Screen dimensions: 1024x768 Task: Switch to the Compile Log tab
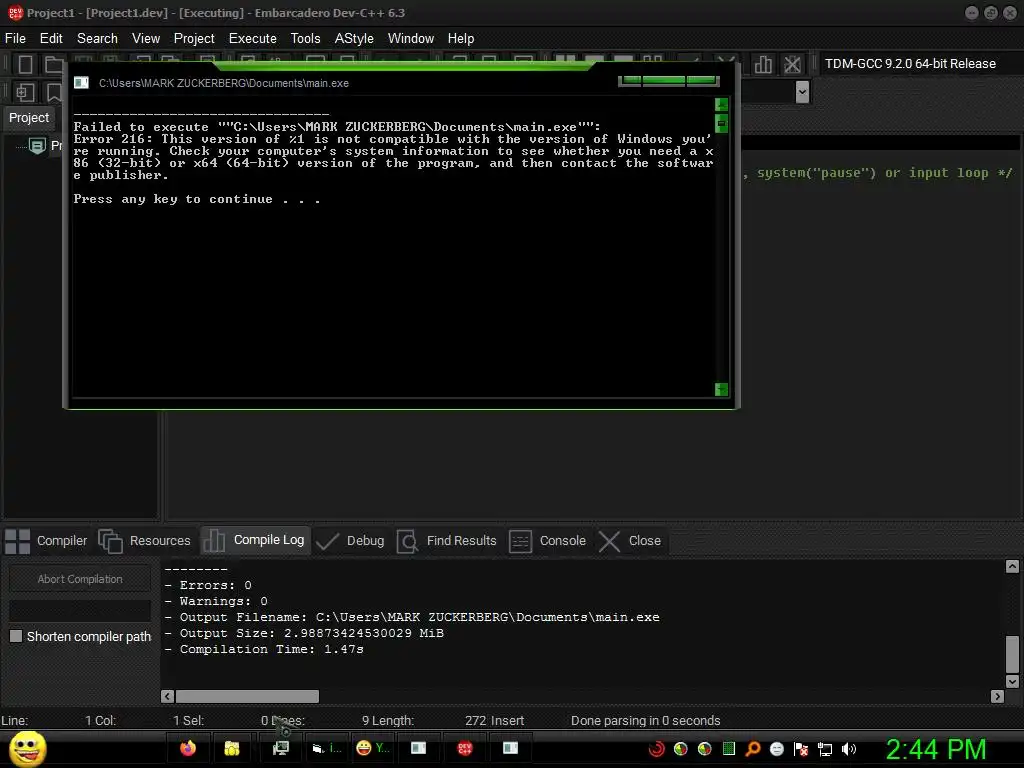tap(253, 540)
